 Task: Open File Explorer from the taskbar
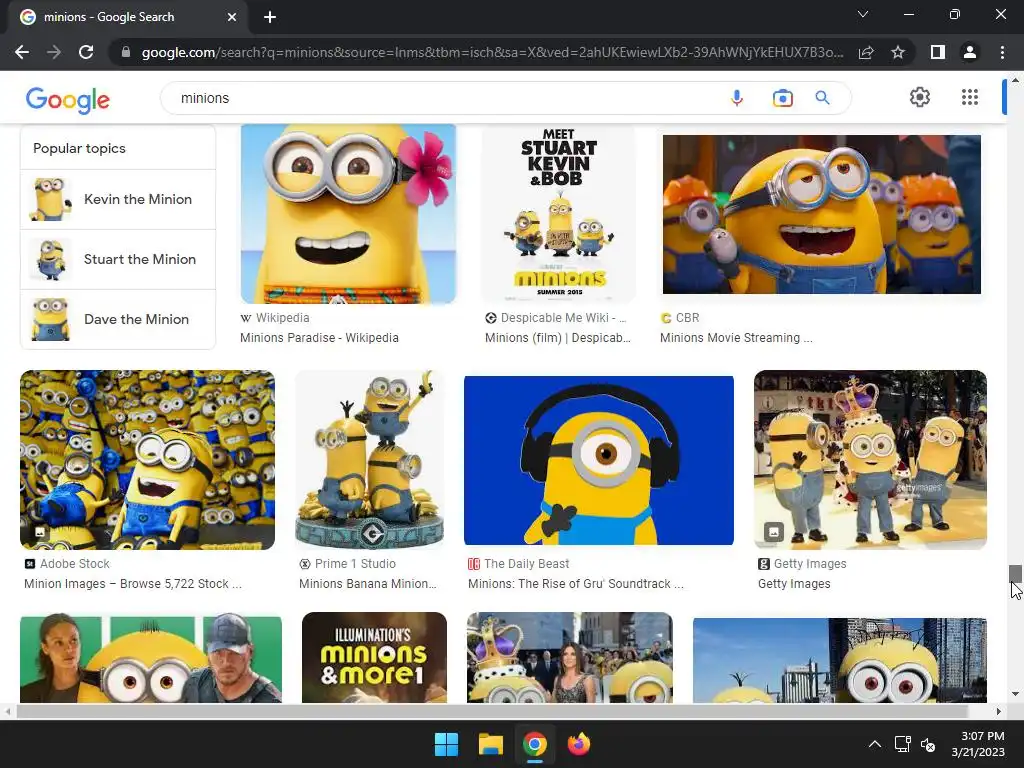490,744
